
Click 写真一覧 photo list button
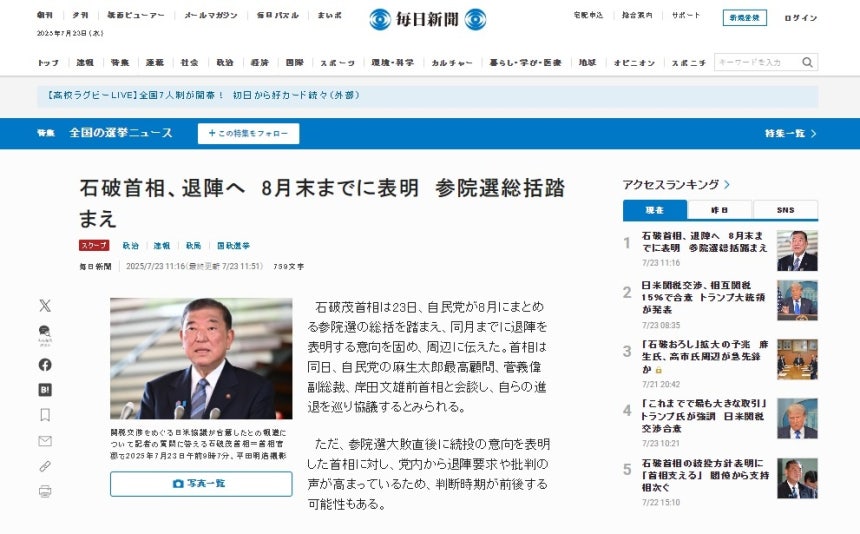pos(201,484)
